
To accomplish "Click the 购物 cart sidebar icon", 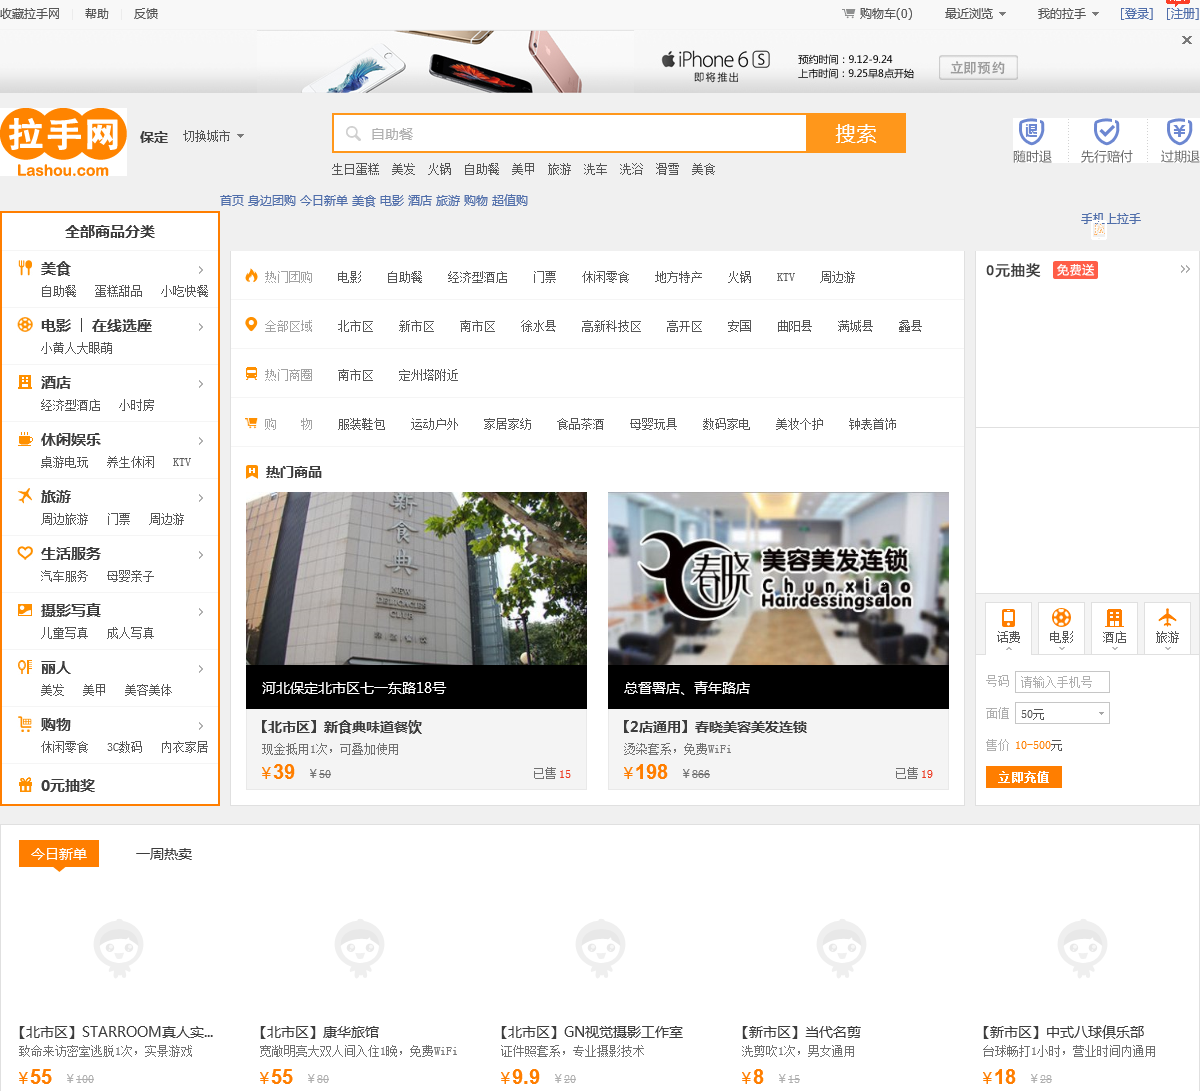I will (x=25, y=724).
